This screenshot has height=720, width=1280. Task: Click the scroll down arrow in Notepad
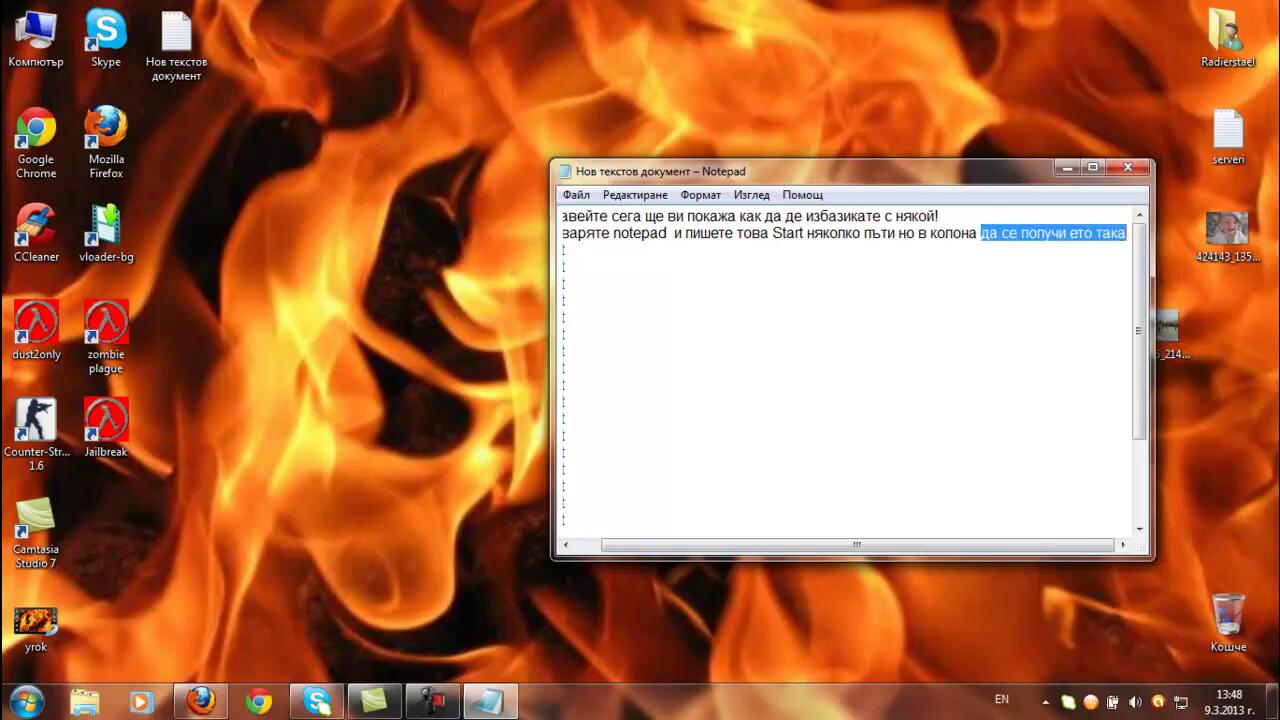1139,529
